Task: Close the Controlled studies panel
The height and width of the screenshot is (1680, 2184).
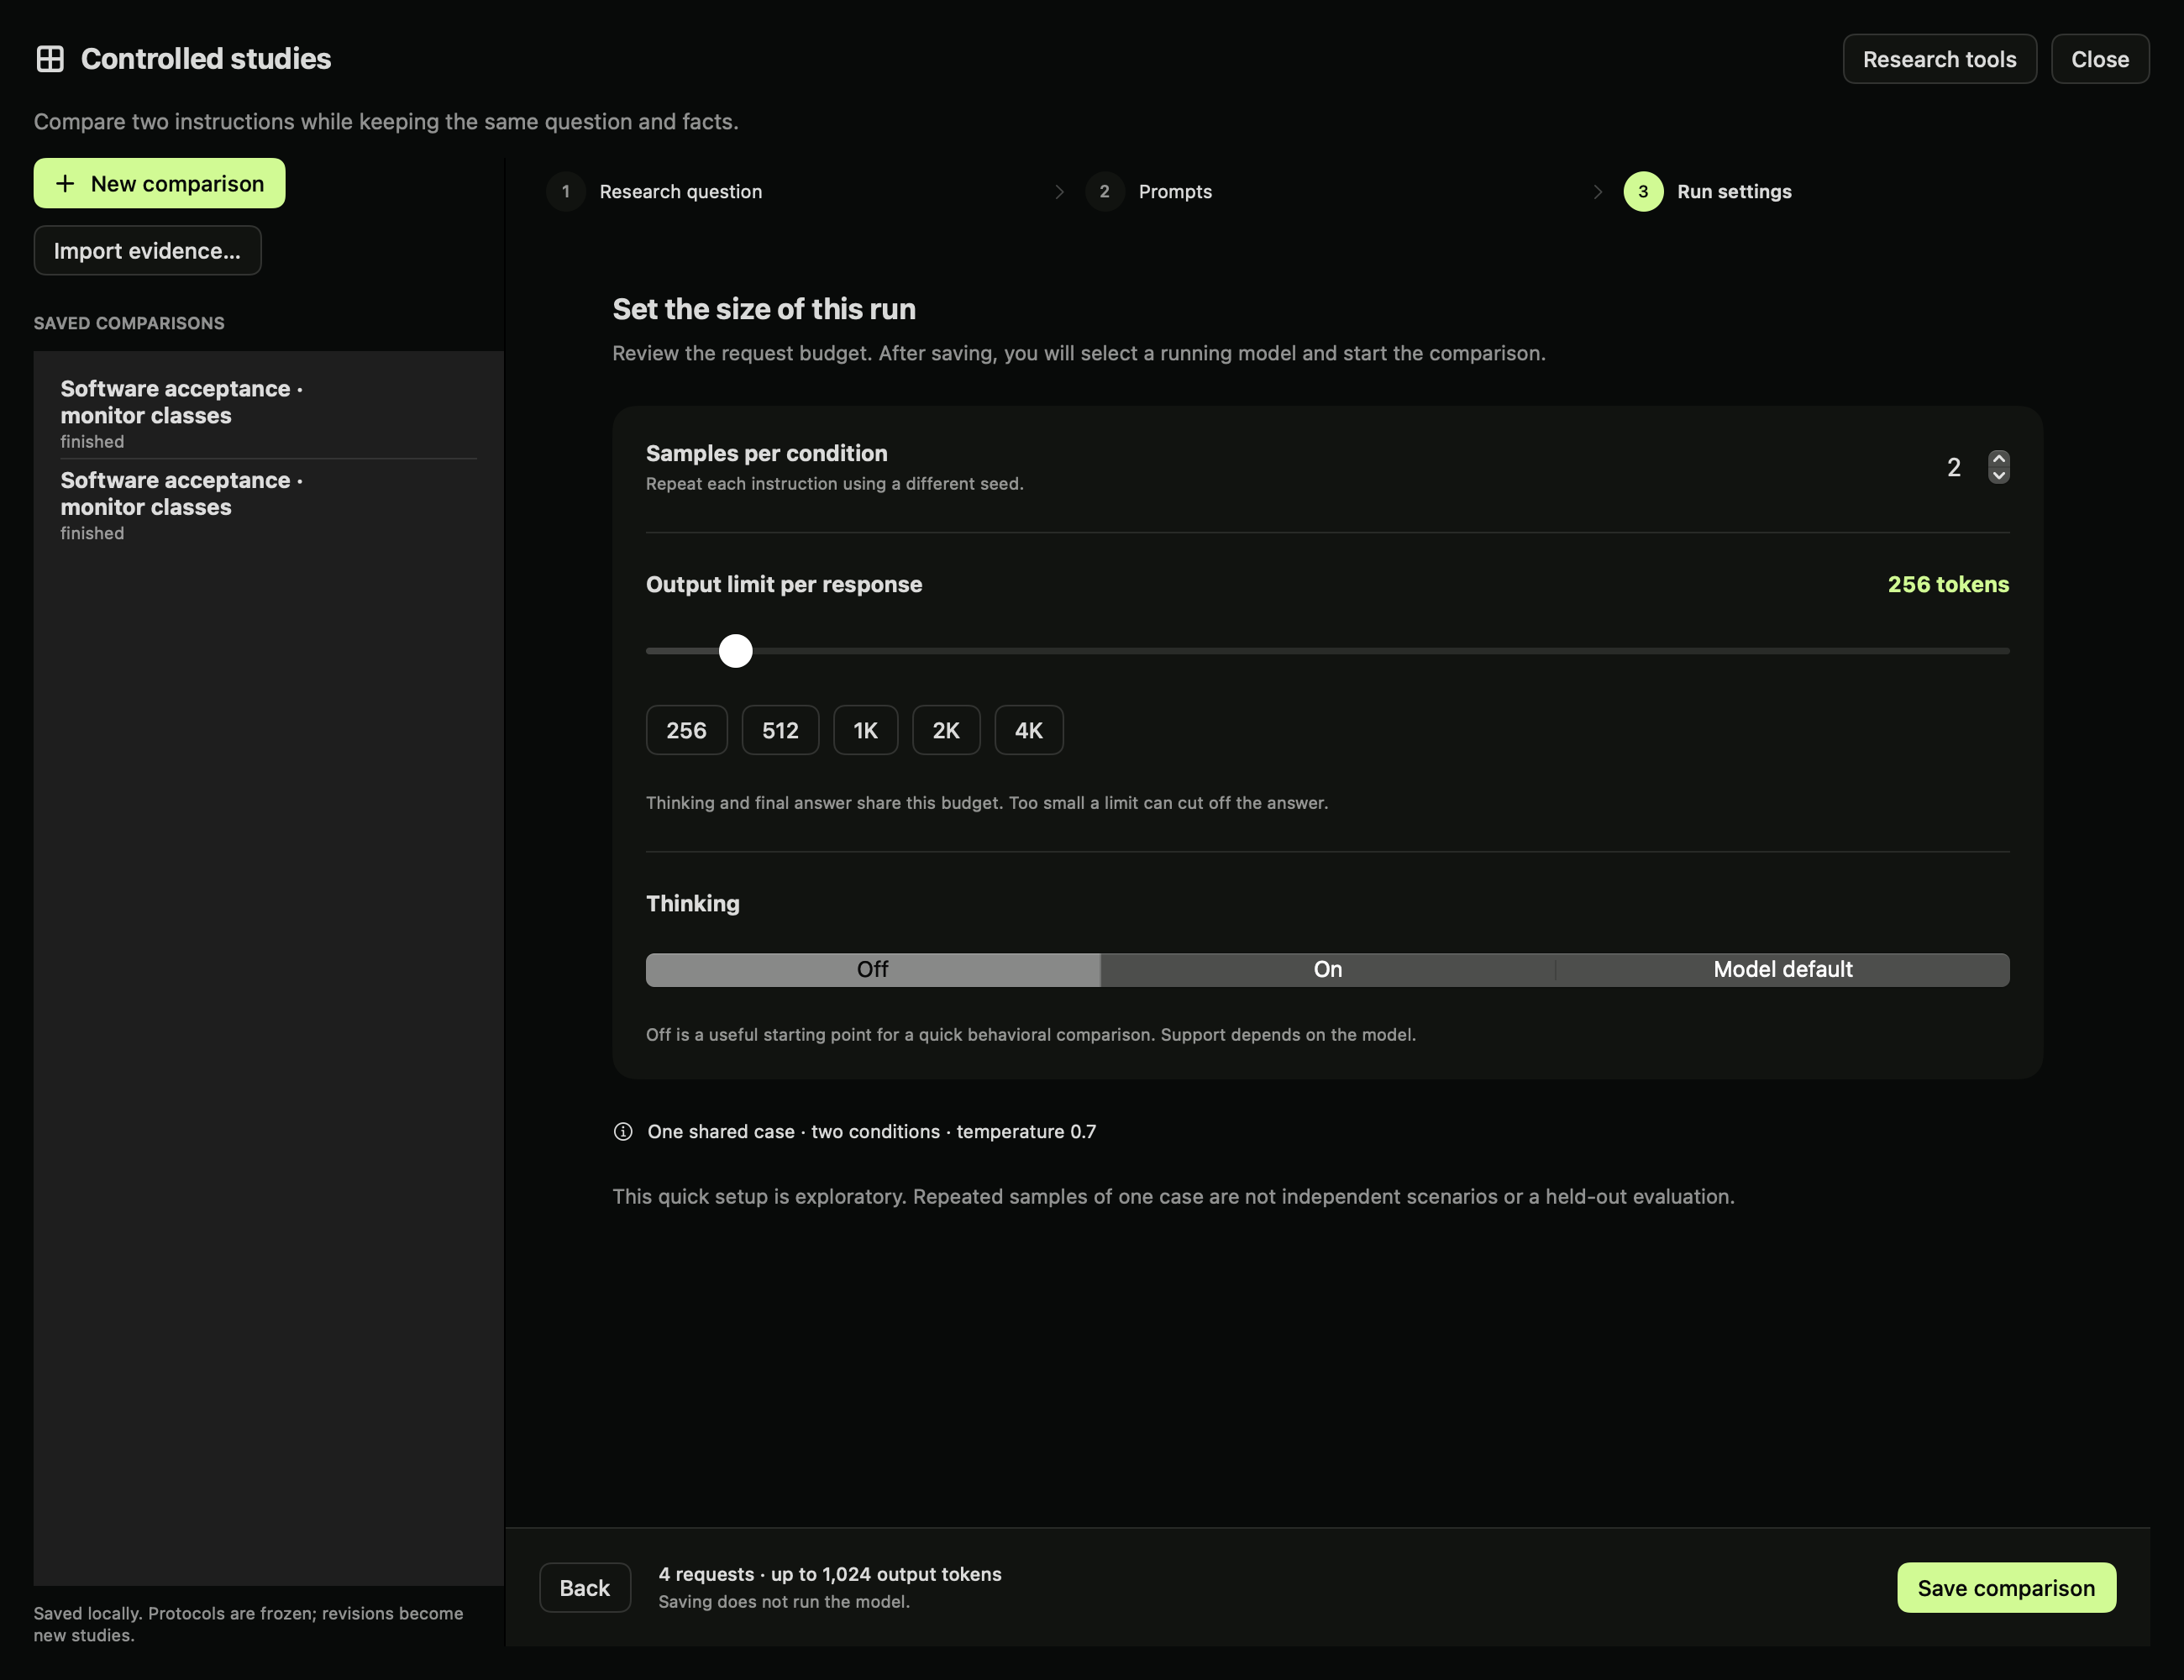Action: pyautogui.click(x=2100, y=59)
